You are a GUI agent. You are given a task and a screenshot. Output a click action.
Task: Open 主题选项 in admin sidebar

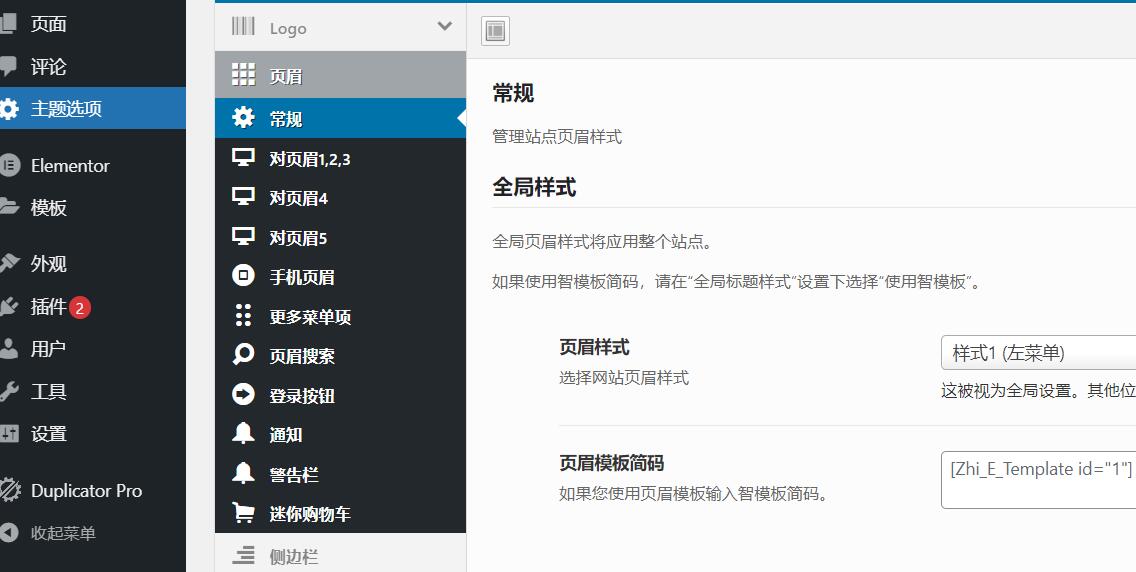[93, 108]
